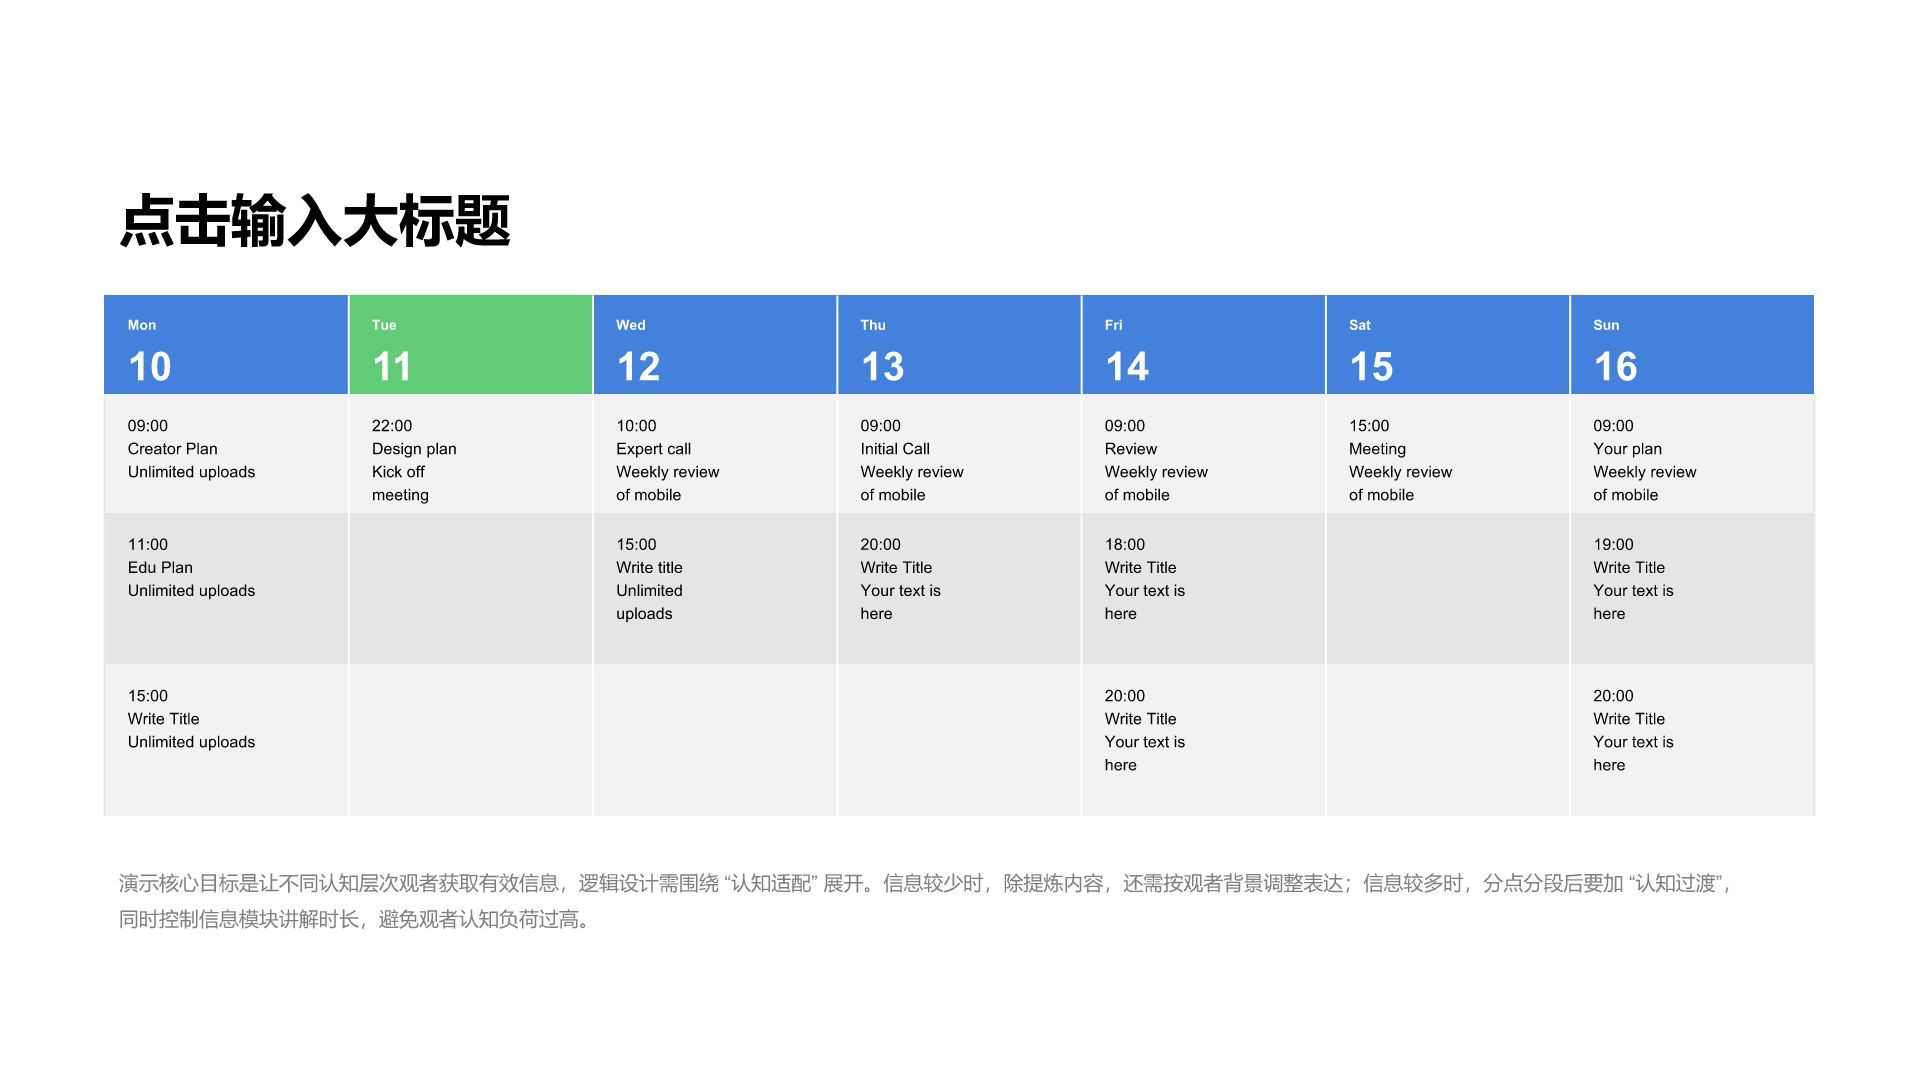Select Sunday's 19:00 Write Title entry

point(1692,580)
